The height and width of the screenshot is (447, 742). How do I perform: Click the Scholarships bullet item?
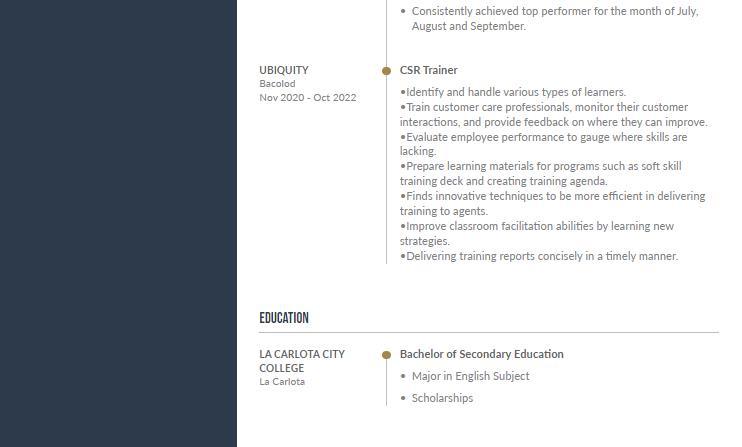pos(442,398)
